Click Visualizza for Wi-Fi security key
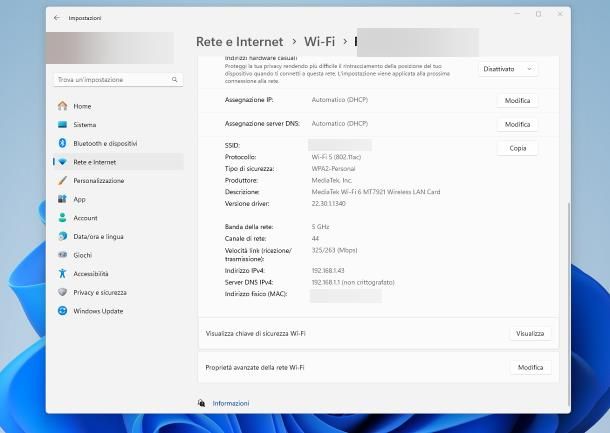This screenshot has width=610, height=433. [x=530, y=333]
